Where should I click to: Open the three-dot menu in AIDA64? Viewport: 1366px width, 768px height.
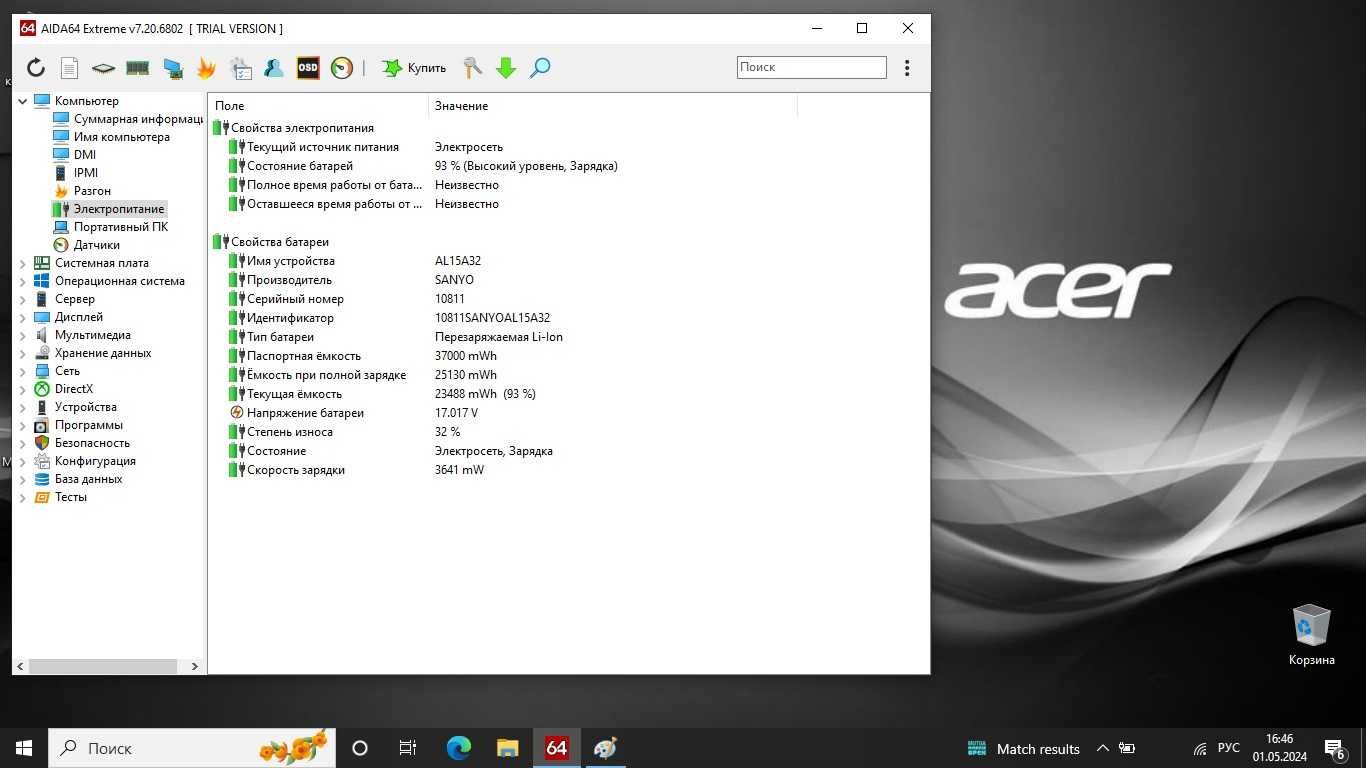(907, 68)
